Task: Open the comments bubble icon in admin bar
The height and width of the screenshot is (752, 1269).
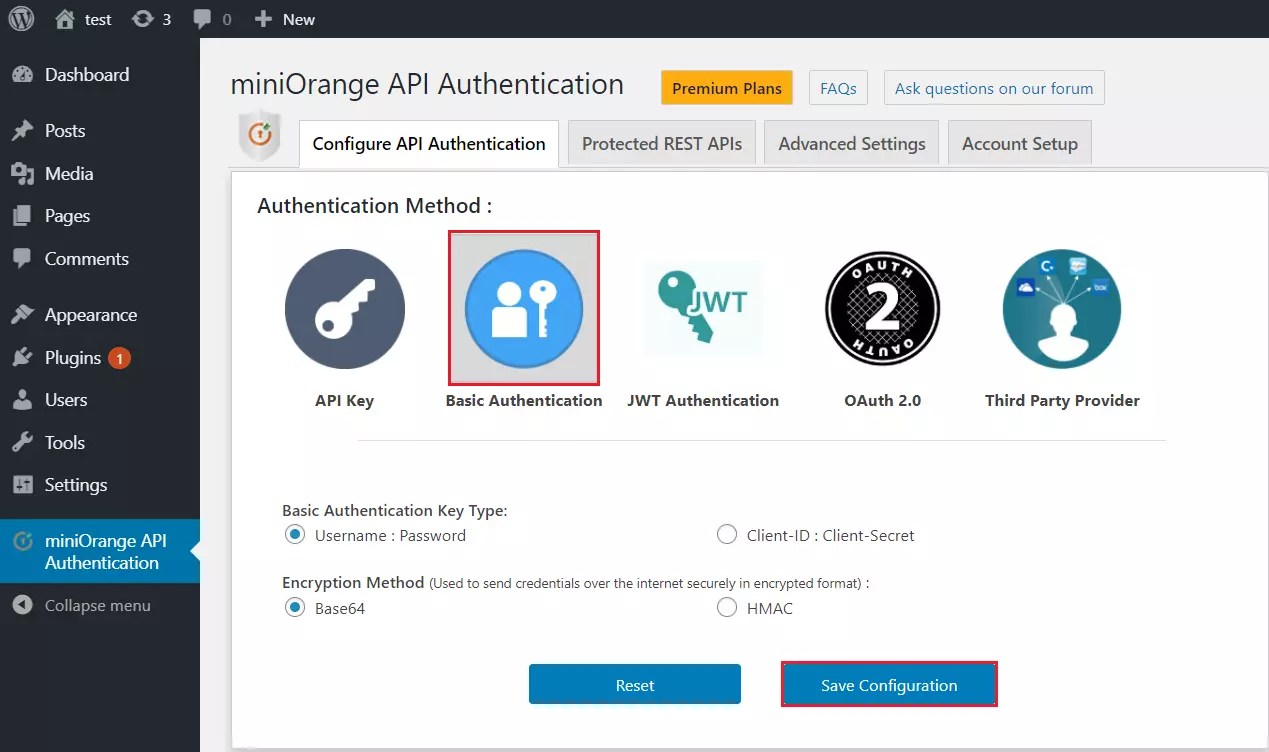Action: click(202, 19)
